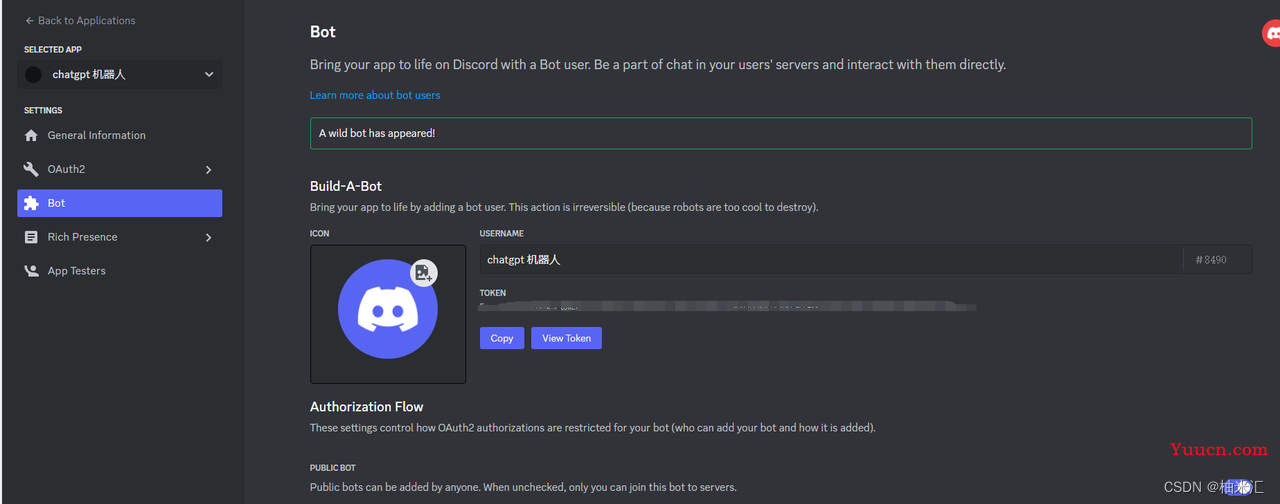Image resolution: width=1280 pixels, height=504 pixels.
Task: Expand the OAuth2 submenu chevron
Action: click(208, 170)
